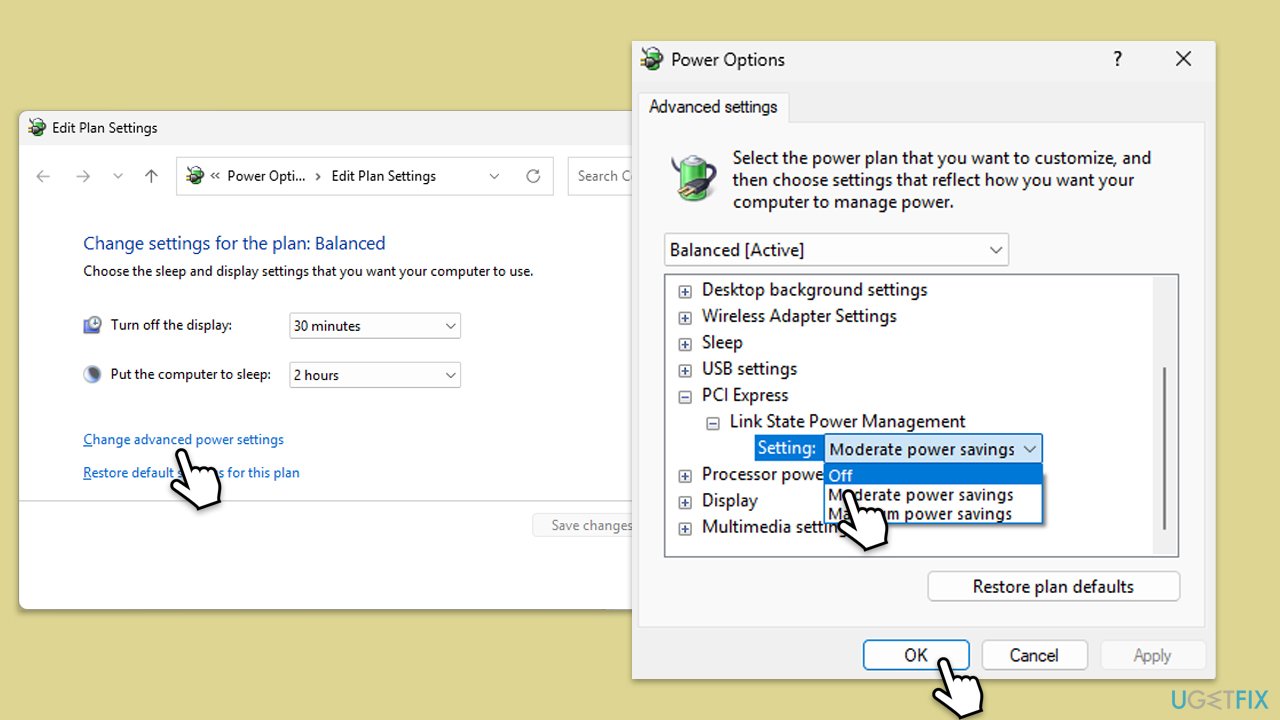
Task: Select Off in the setting list
Action: tap(933, 475)
